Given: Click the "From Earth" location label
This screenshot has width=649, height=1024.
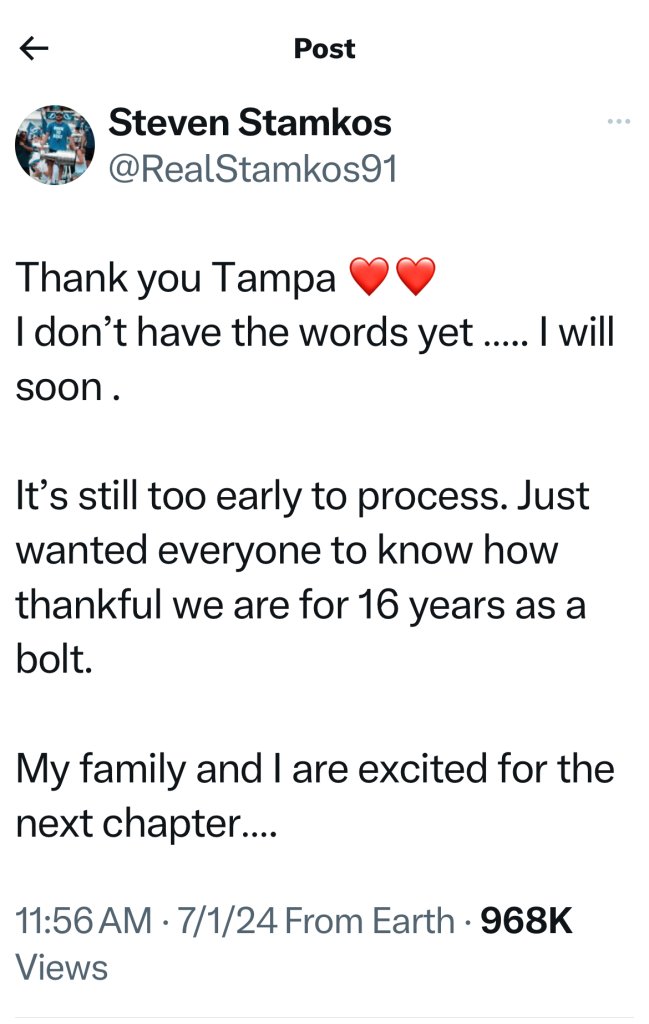Looking at the screenshot, I should [x=370, y=921].
